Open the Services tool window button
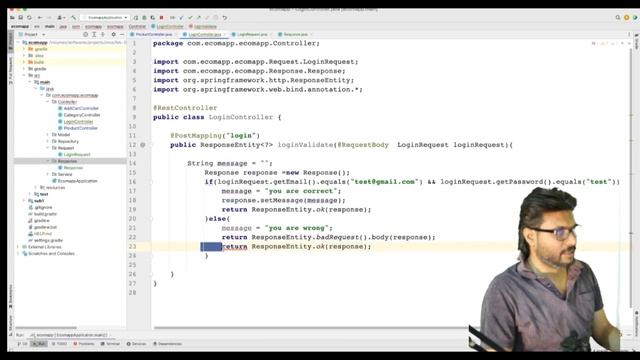 [x=136, y=344]
